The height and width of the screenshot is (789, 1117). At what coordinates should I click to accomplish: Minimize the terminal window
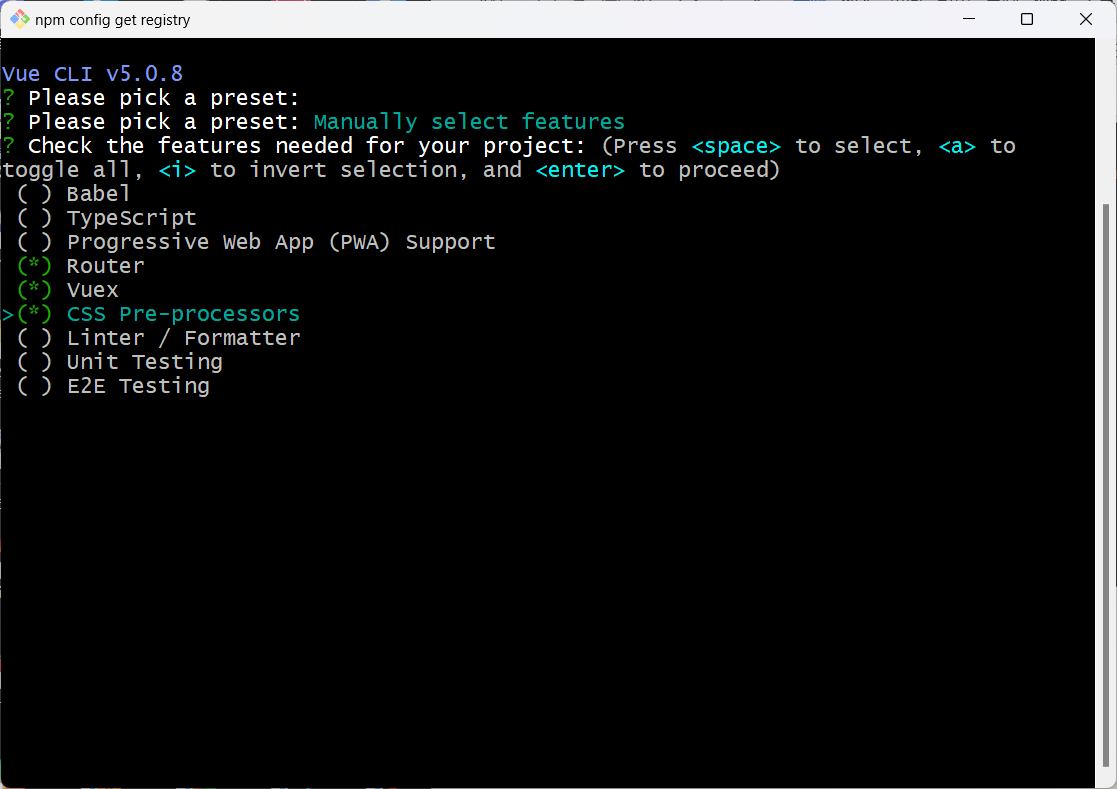[x=969, y=19]
